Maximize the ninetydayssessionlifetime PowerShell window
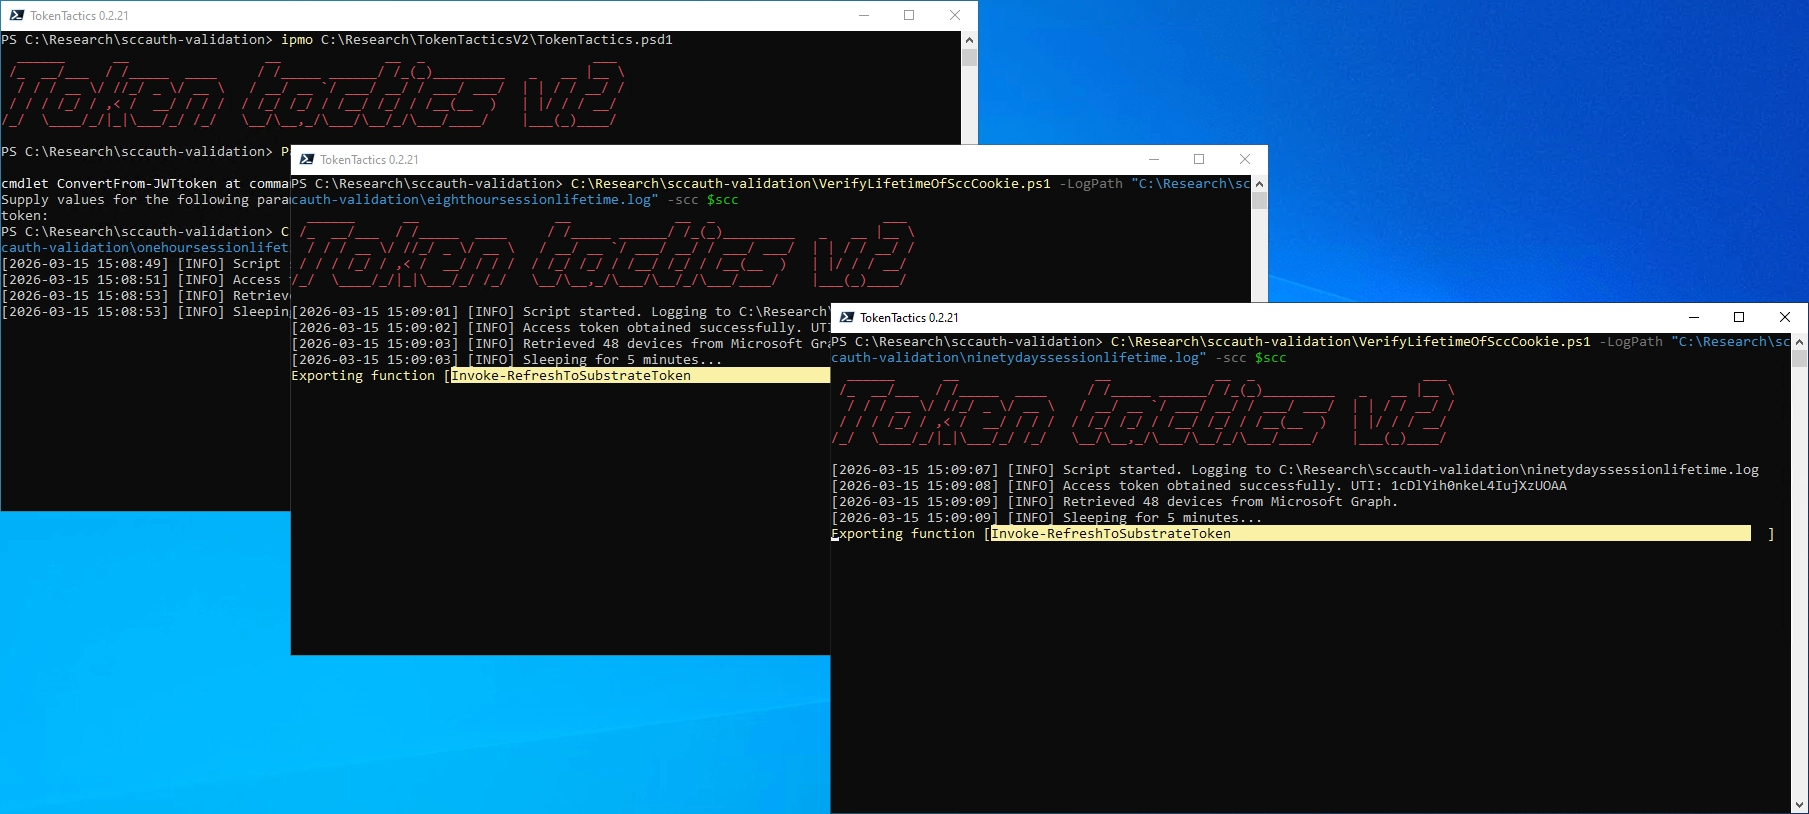1809x814 pixels. tap(1739, 317)
